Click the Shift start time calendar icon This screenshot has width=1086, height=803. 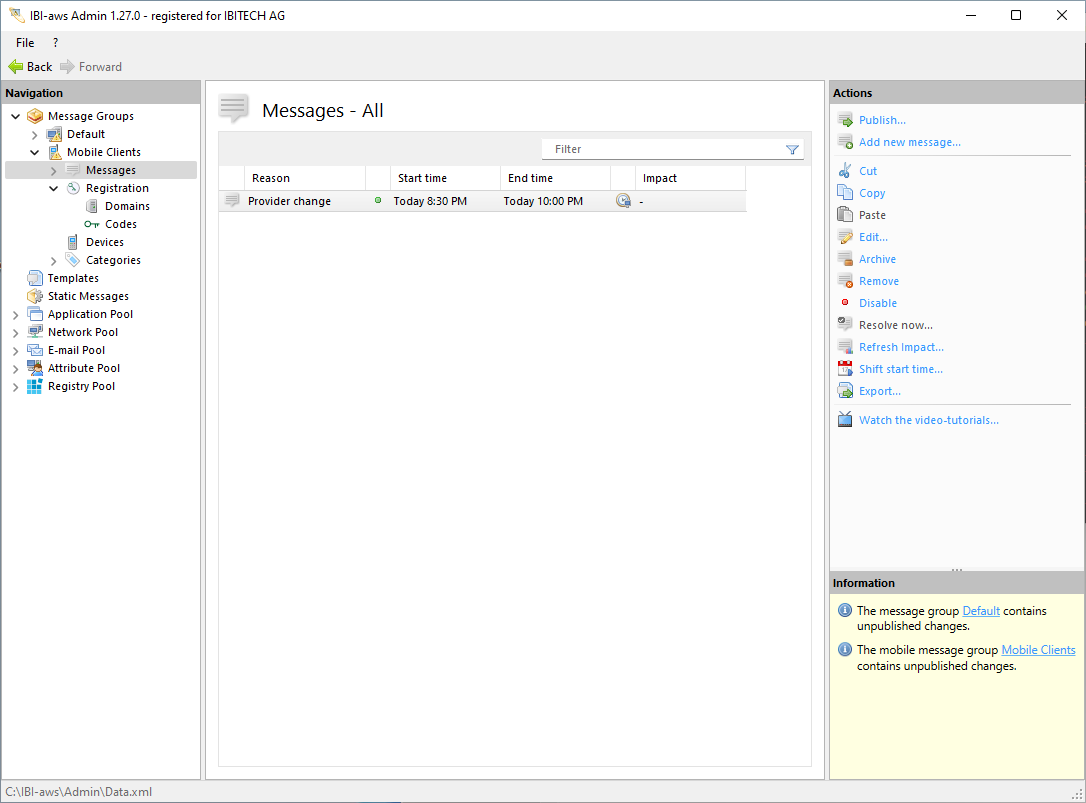[845, 369]
